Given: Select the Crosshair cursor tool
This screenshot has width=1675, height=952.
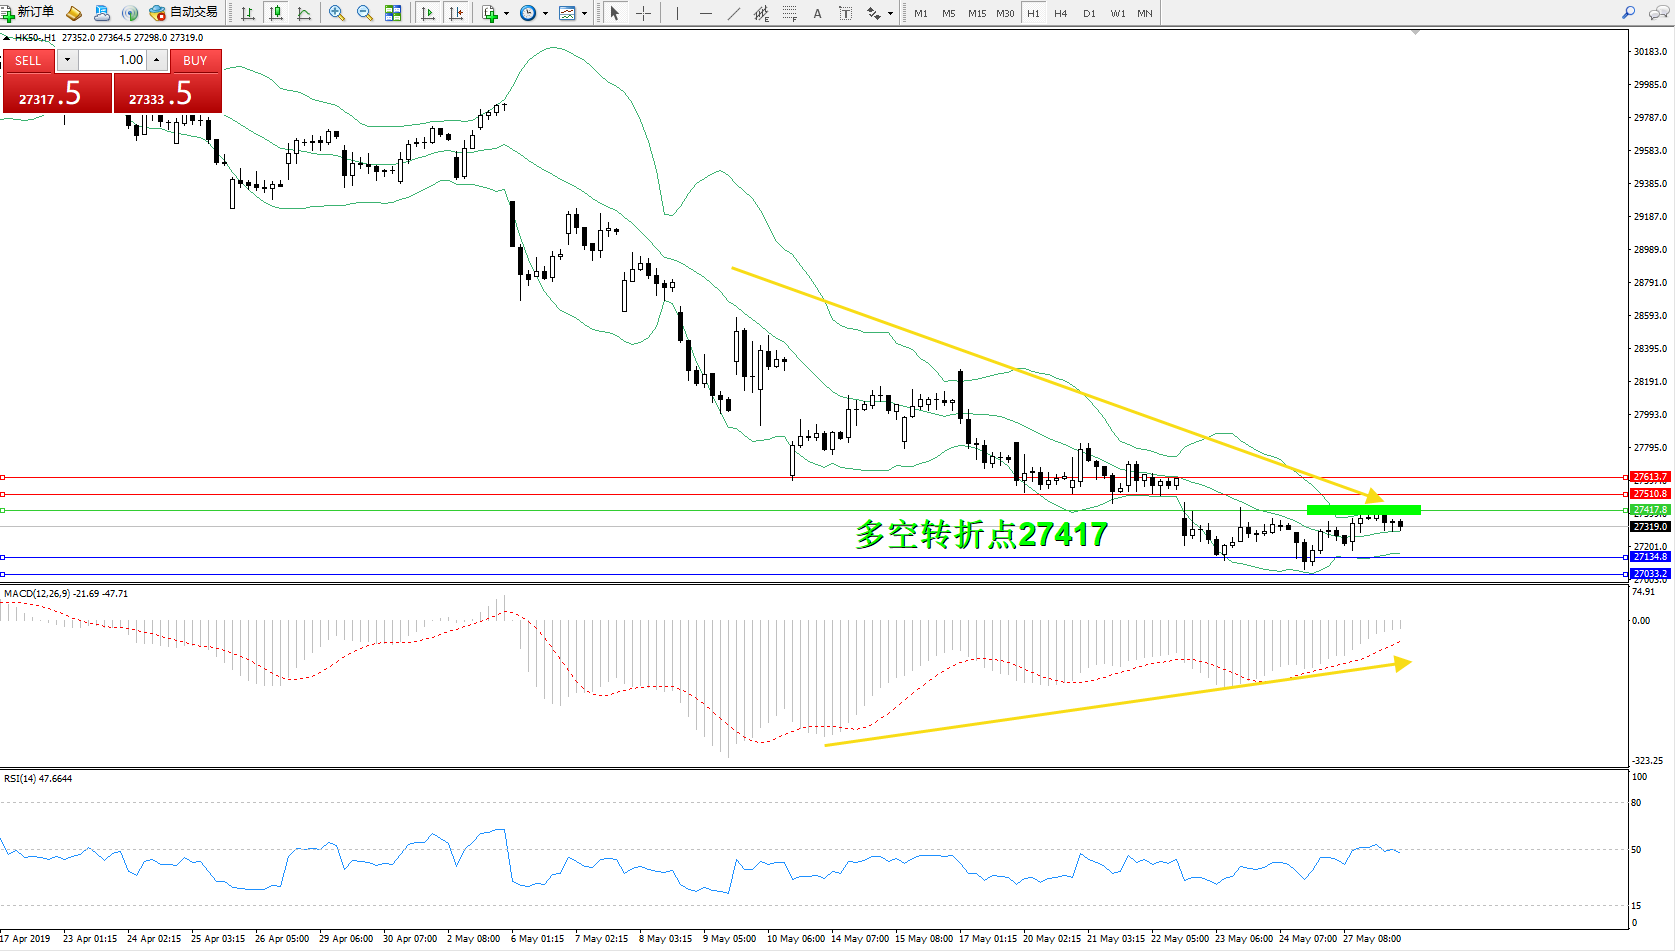Looking at the screenshot, I should click(643, 13).
